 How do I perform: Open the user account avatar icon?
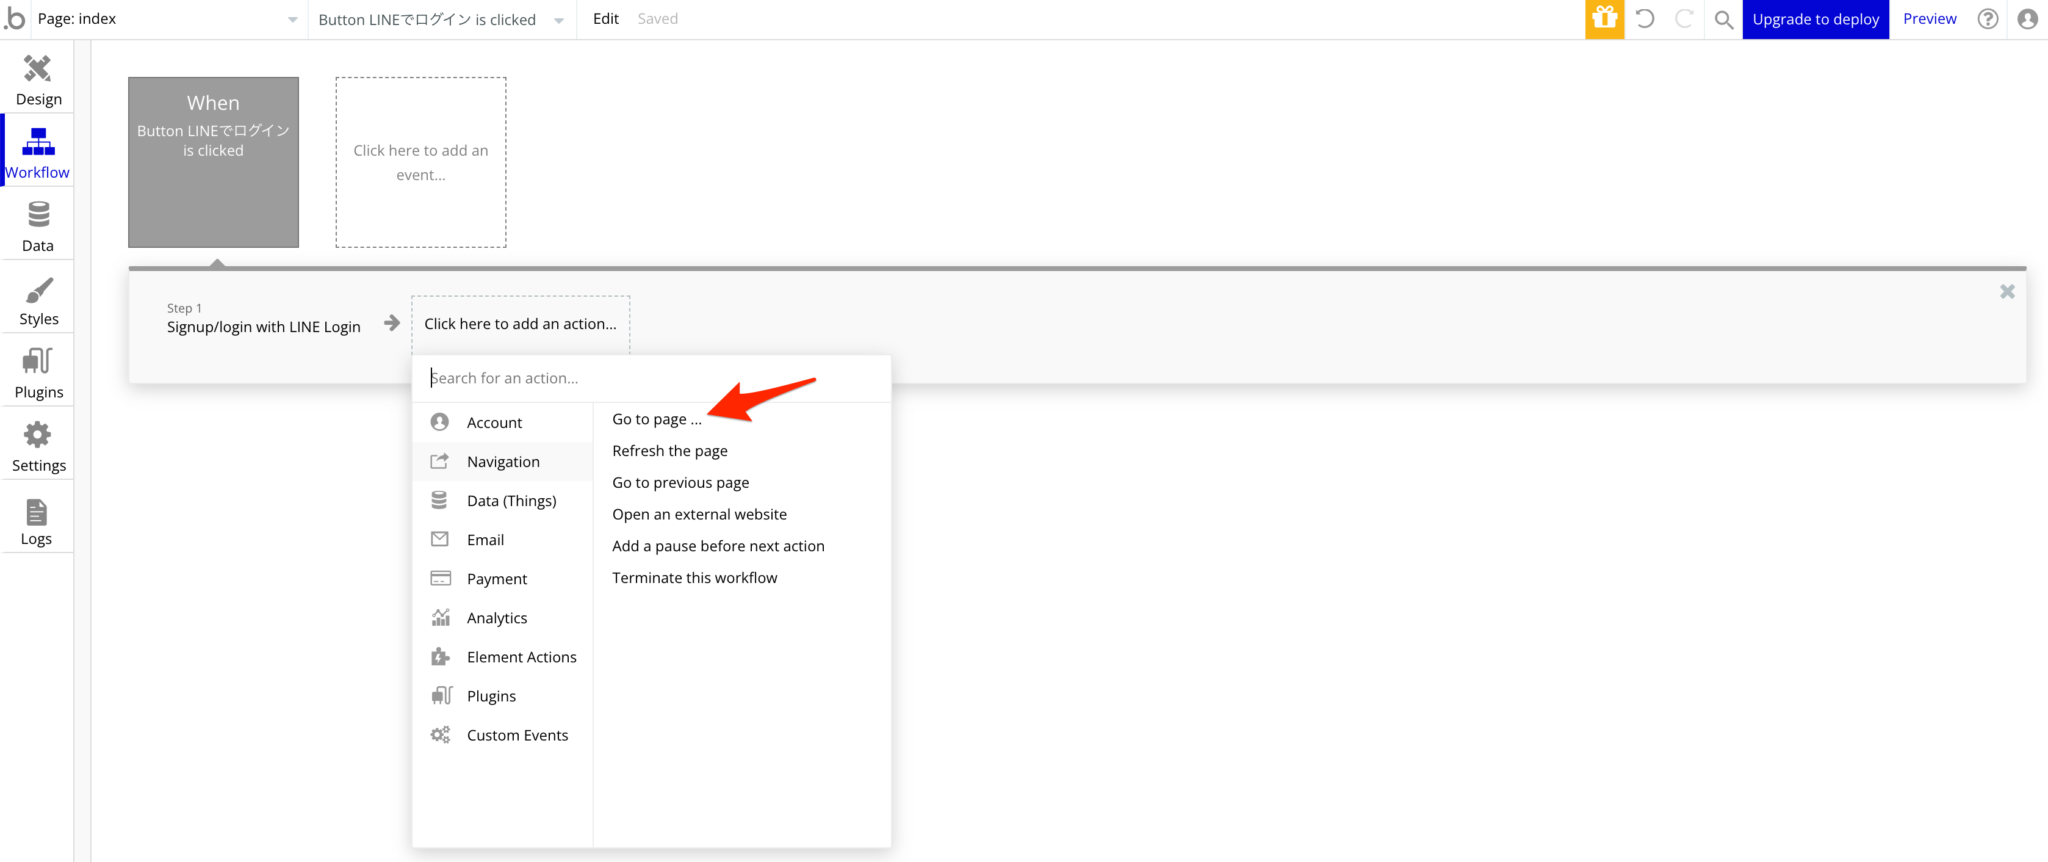[x=2027, y=19]
